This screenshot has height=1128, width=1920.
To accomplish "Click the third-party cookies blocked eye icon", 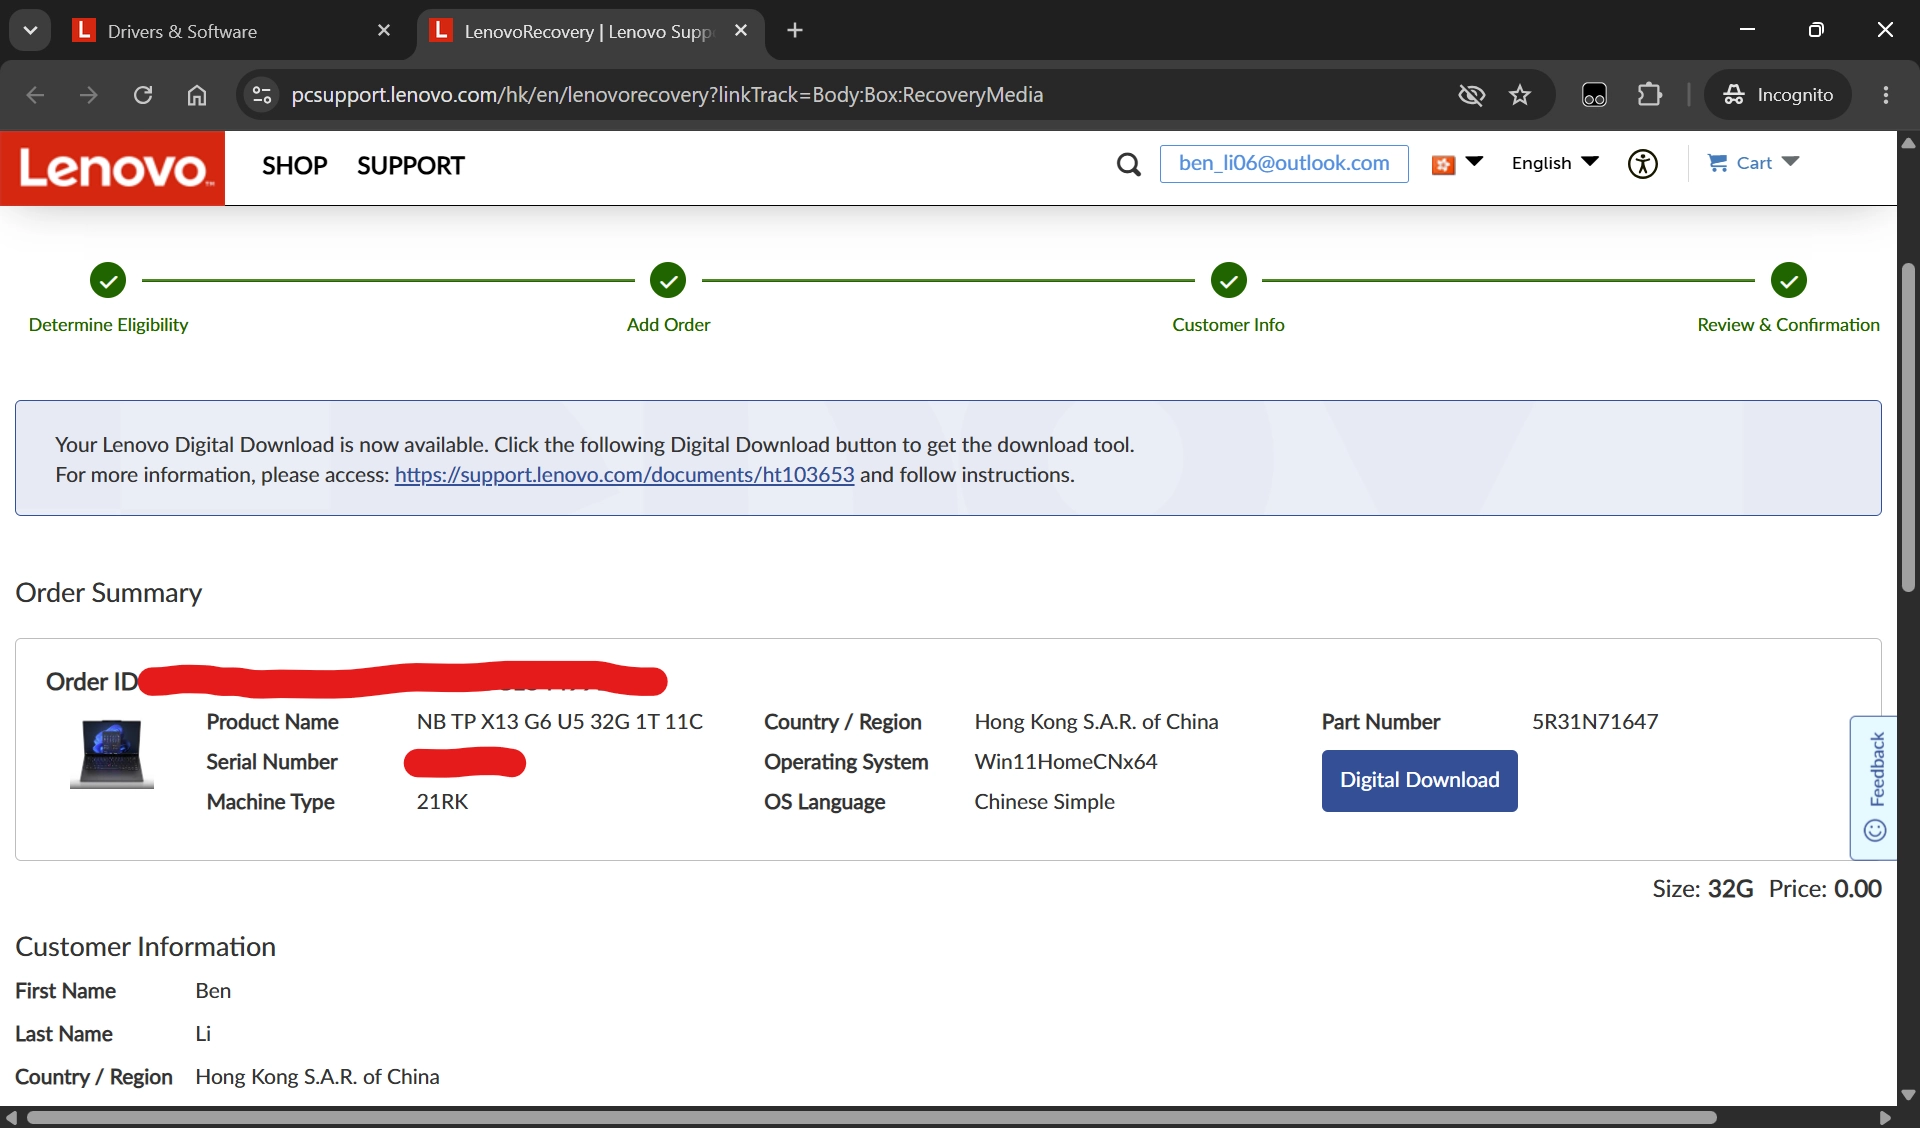I will tap(1471, 95).
